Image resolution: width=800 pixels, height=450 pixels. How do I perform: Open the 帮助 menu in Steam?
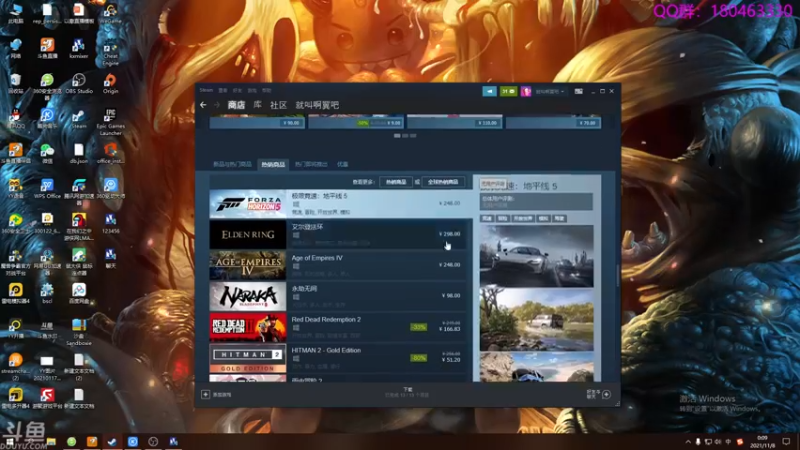[x=267, y=90]
